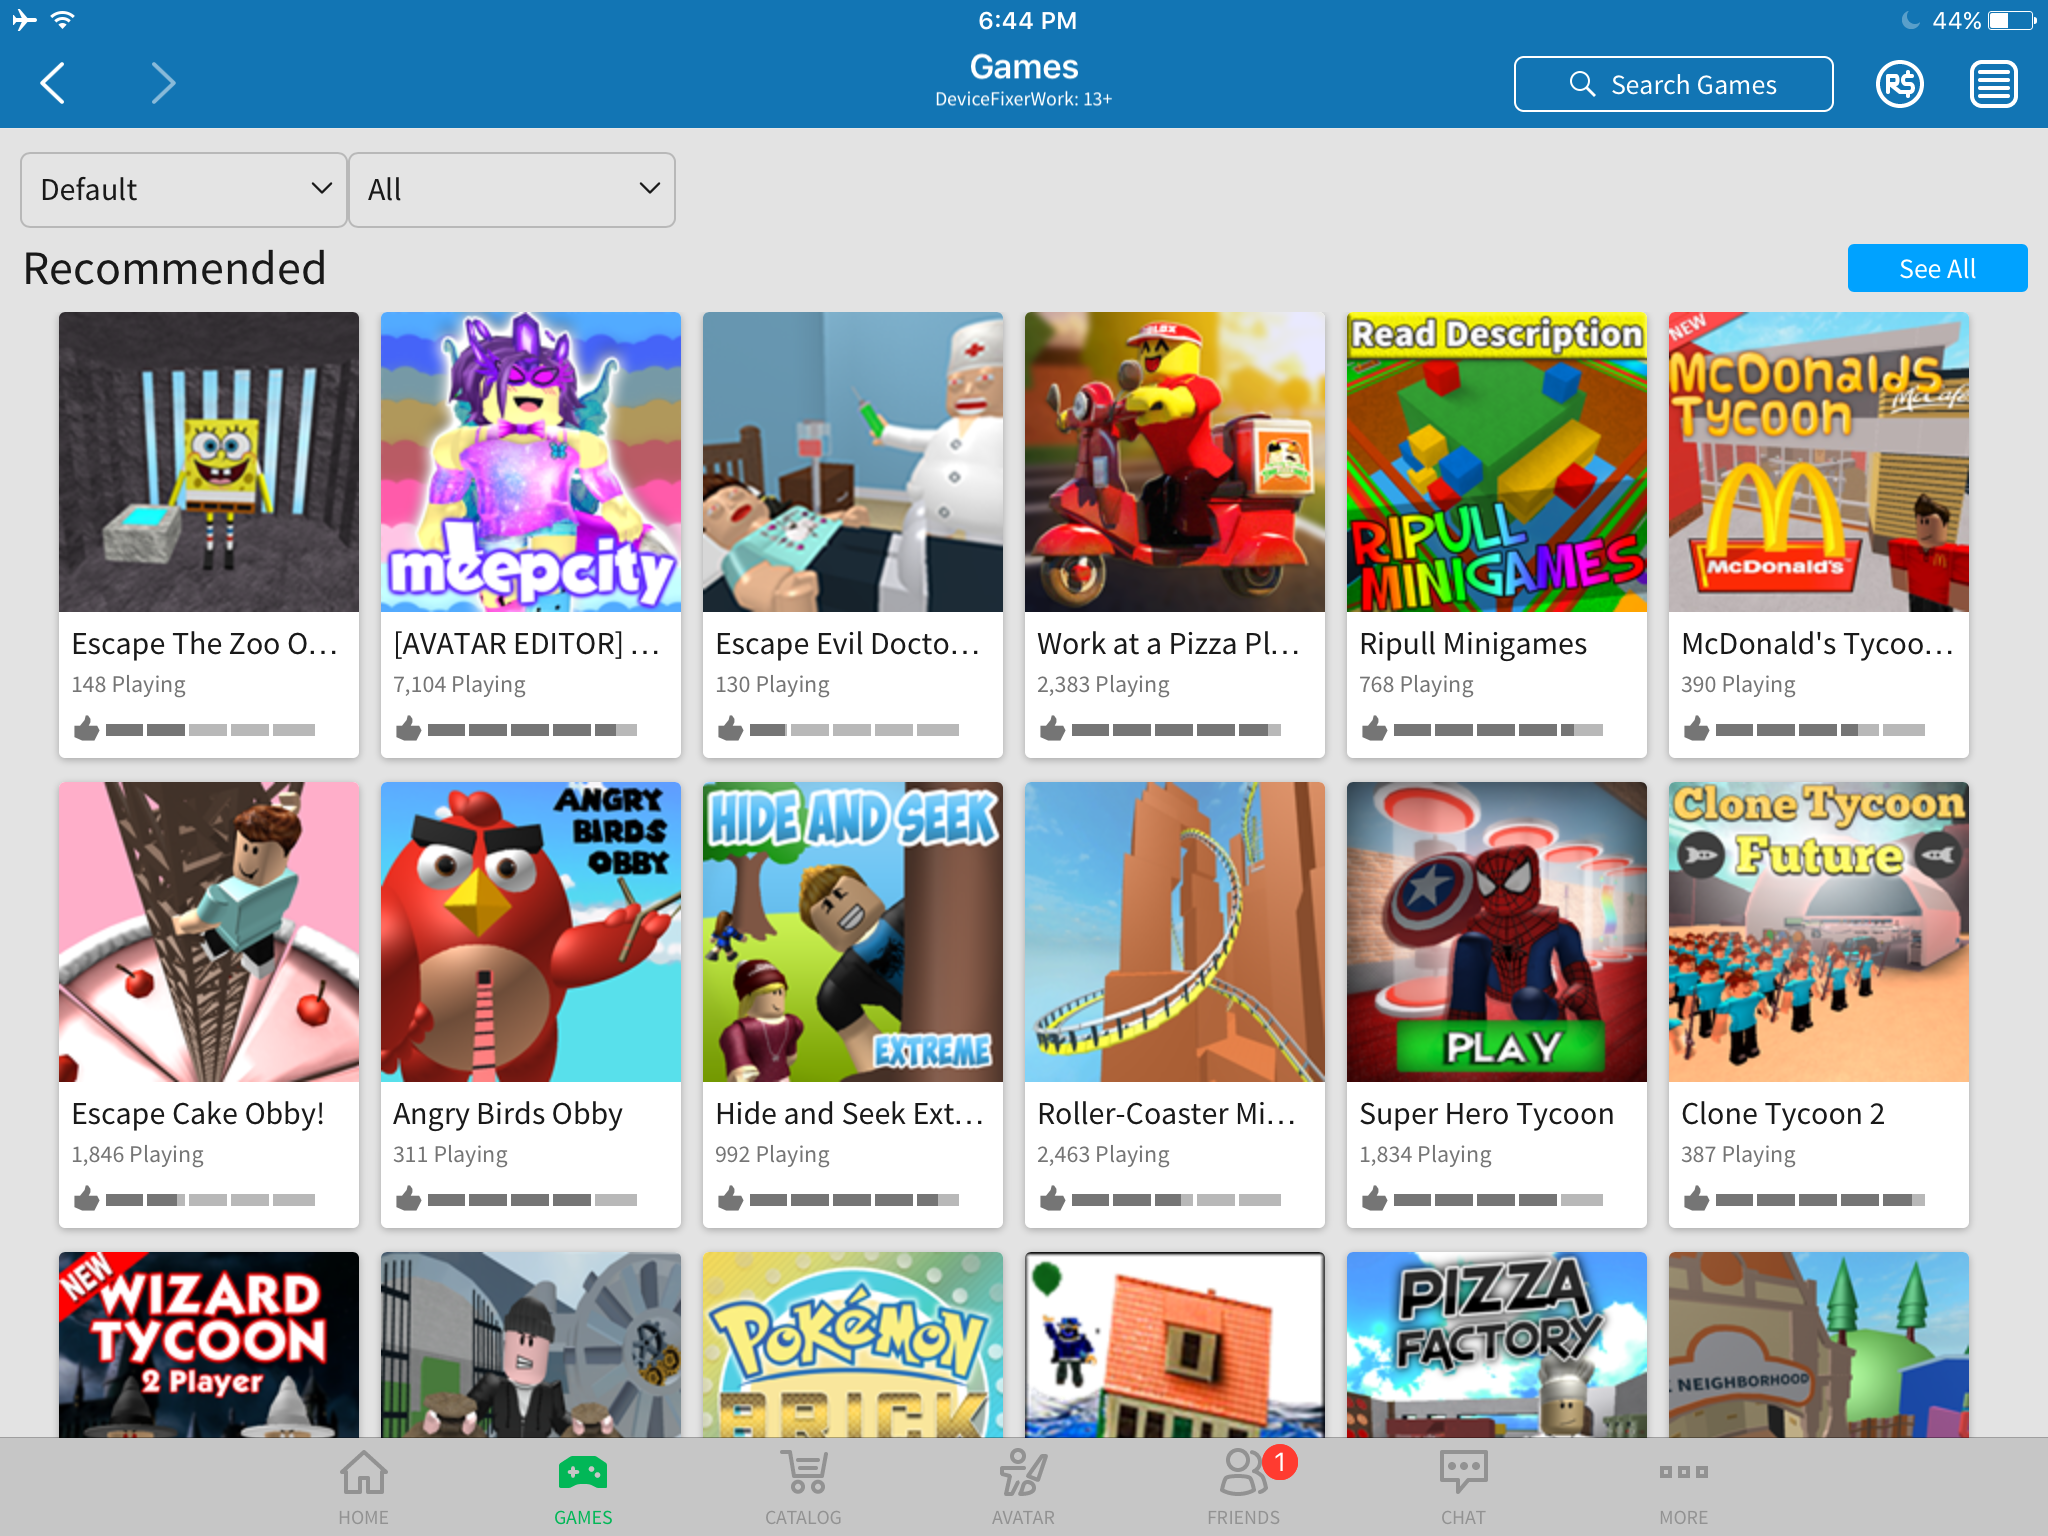Click thumbs-up icon under Angry Birds Obby
Screen dimensions: 2048x1536
(408, 1198)
